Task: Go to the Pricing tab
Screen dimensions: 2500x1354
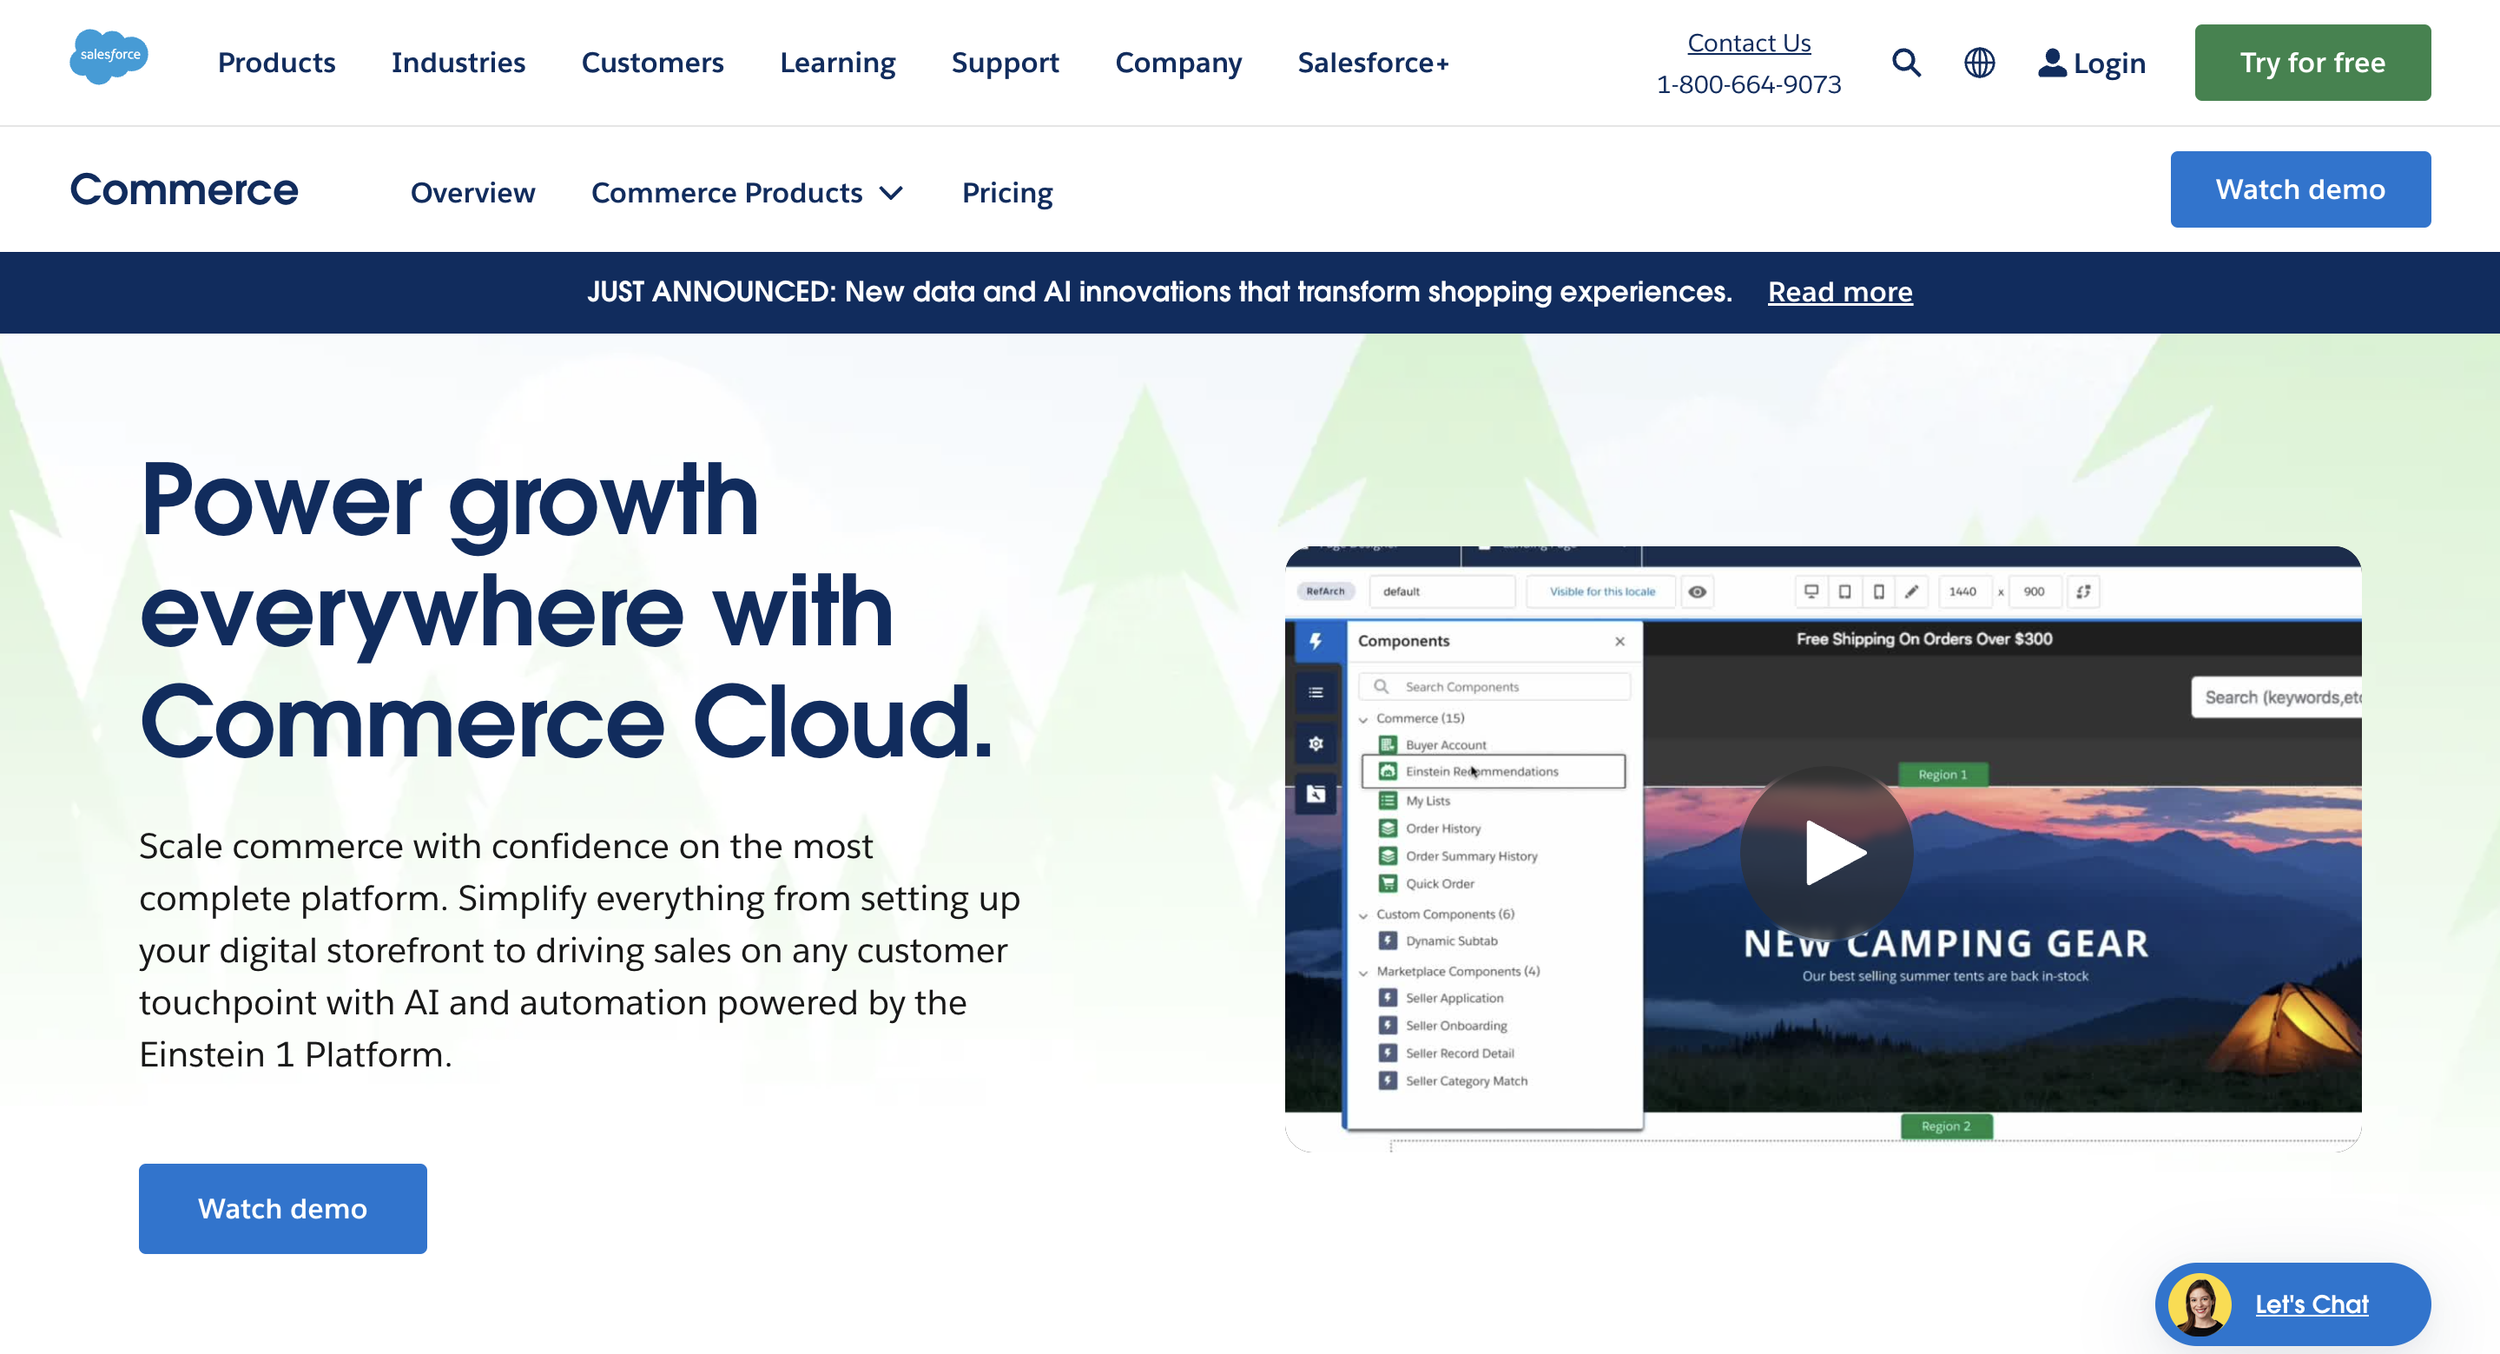Action: (1007, 192)
